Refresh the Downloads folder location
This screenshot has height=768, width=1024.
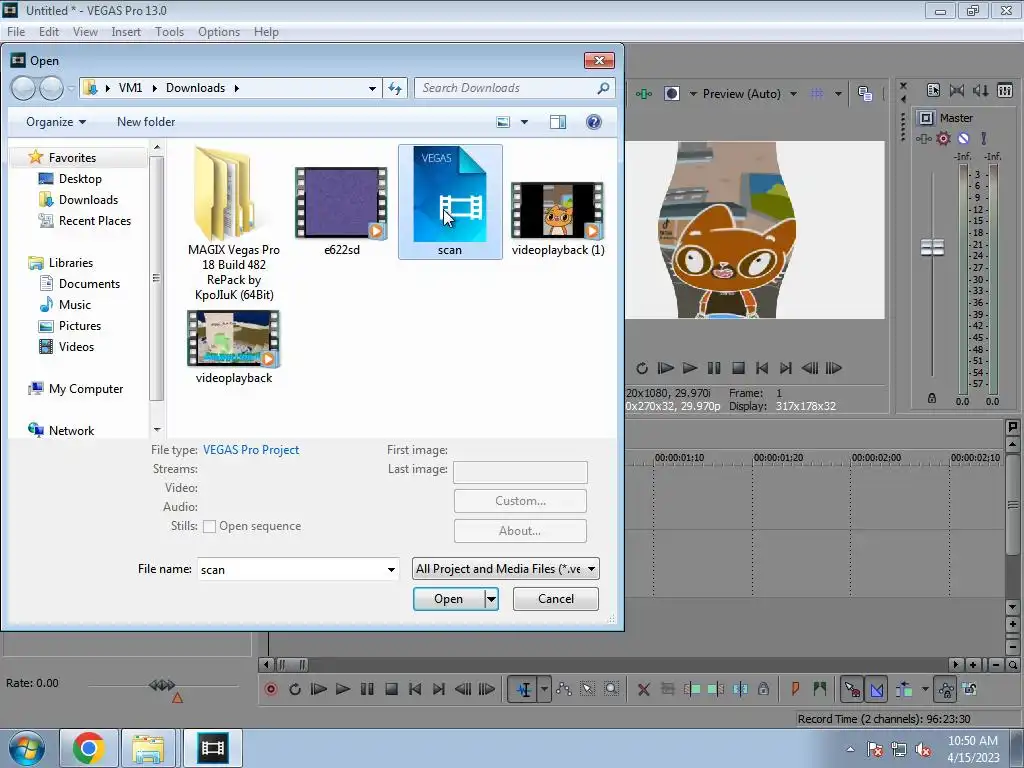395,88
